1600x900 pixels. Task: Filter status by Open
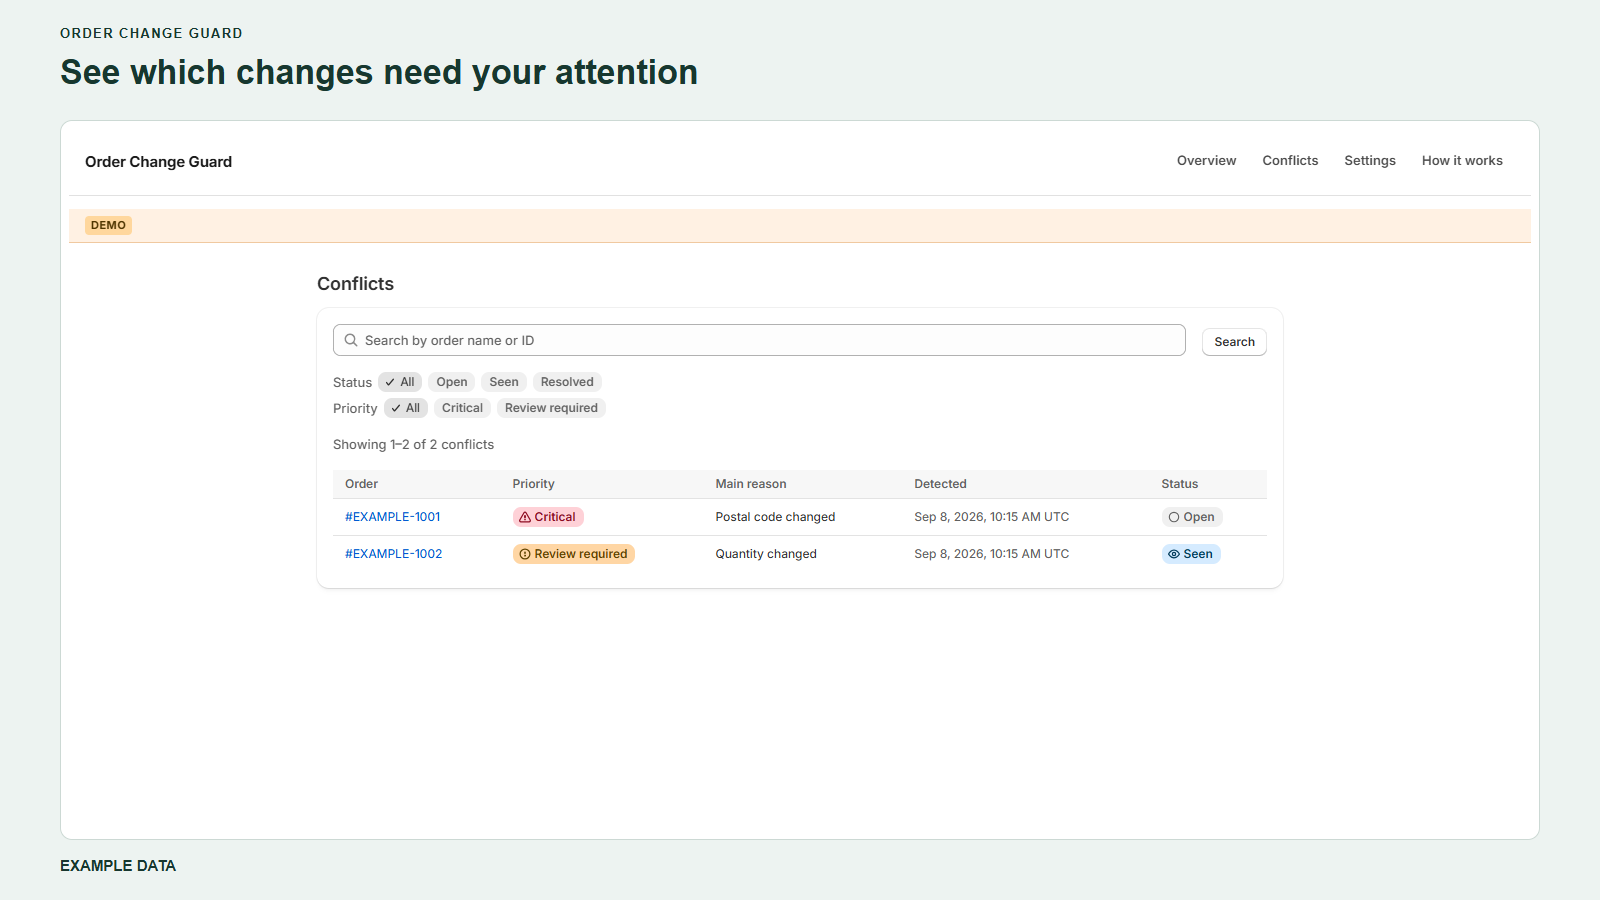[452, 382]
